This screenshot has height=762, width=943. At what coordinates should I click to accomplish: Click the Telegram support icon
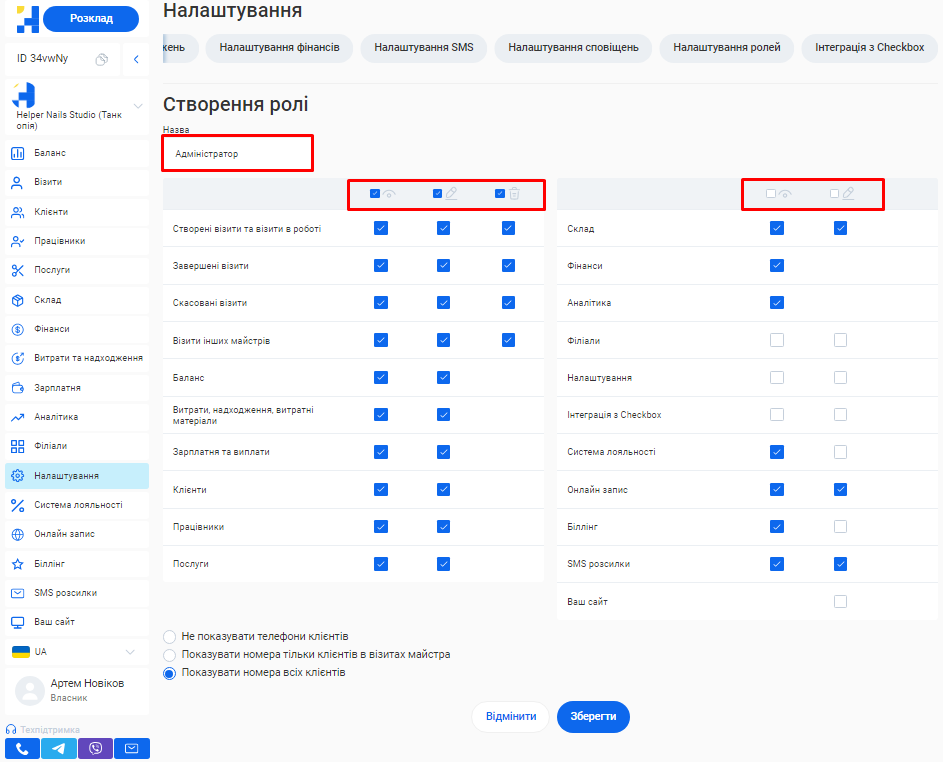[59, 748]
